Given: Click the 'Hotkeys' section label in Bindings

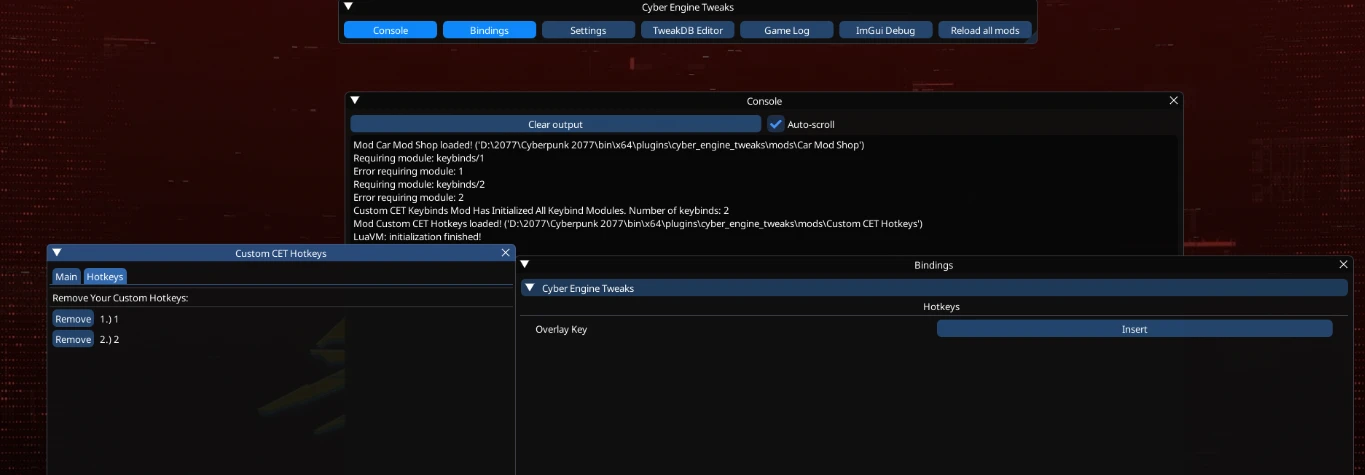Looking at the screenshot, I should point(941,307).
